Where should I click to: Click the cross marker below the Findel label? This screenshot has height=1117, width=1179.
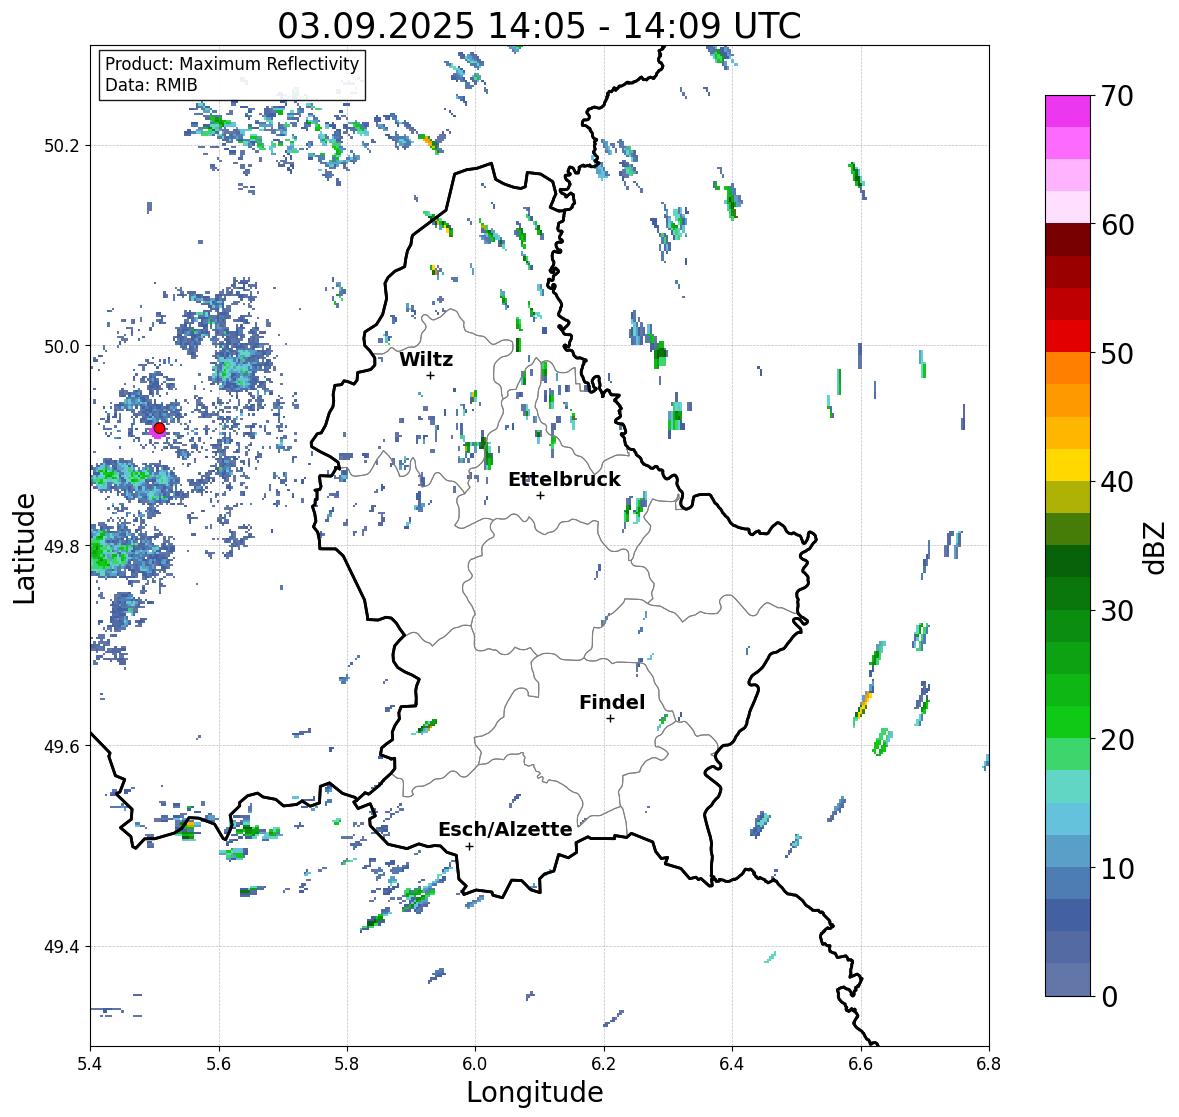[x=611, y=719]
